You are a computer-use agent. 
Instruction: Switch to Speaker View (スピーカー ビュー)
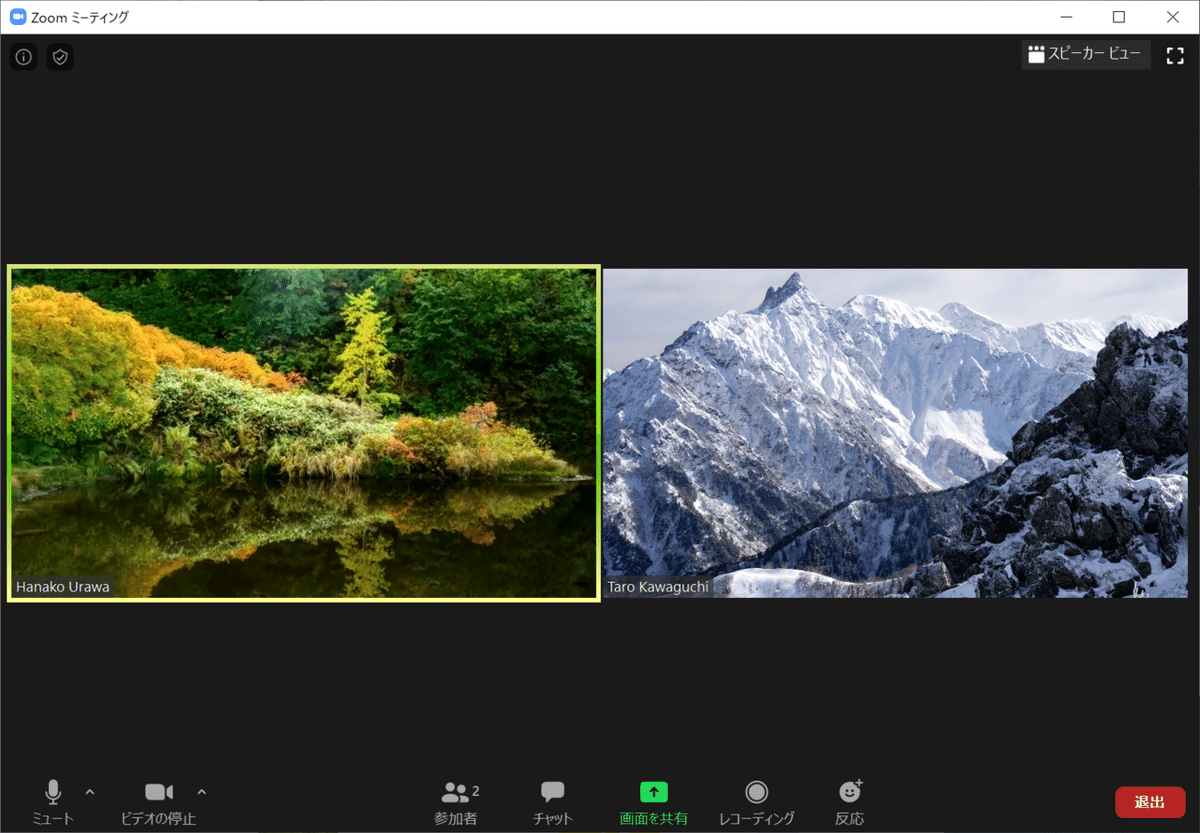click(1086, 55)
